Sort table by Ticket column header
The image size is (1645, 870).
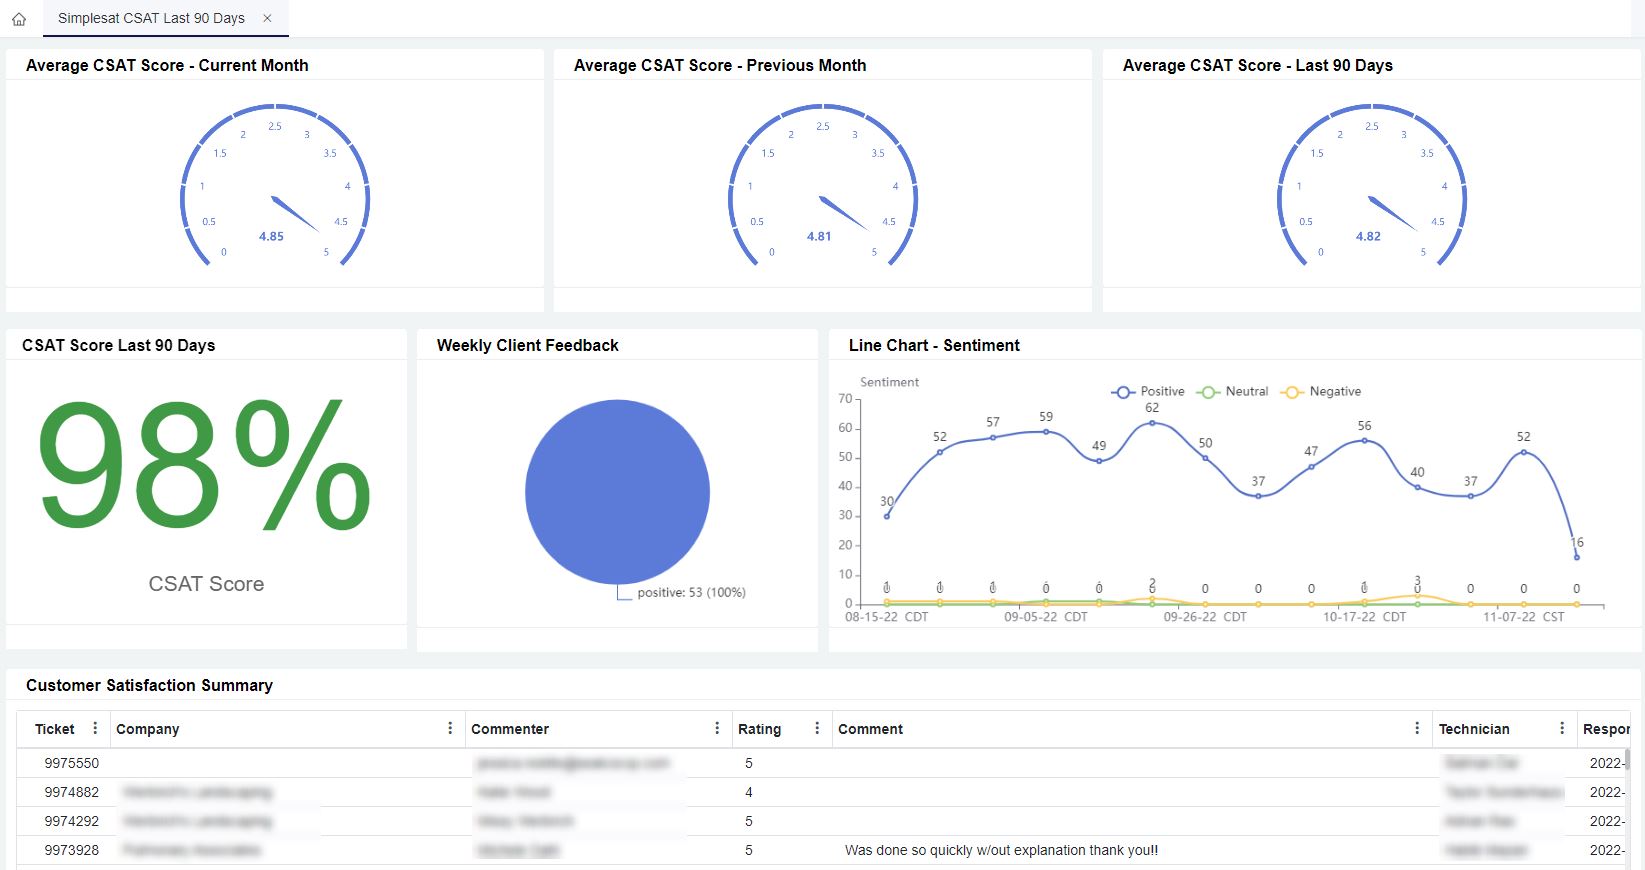(x=55, y=729)
